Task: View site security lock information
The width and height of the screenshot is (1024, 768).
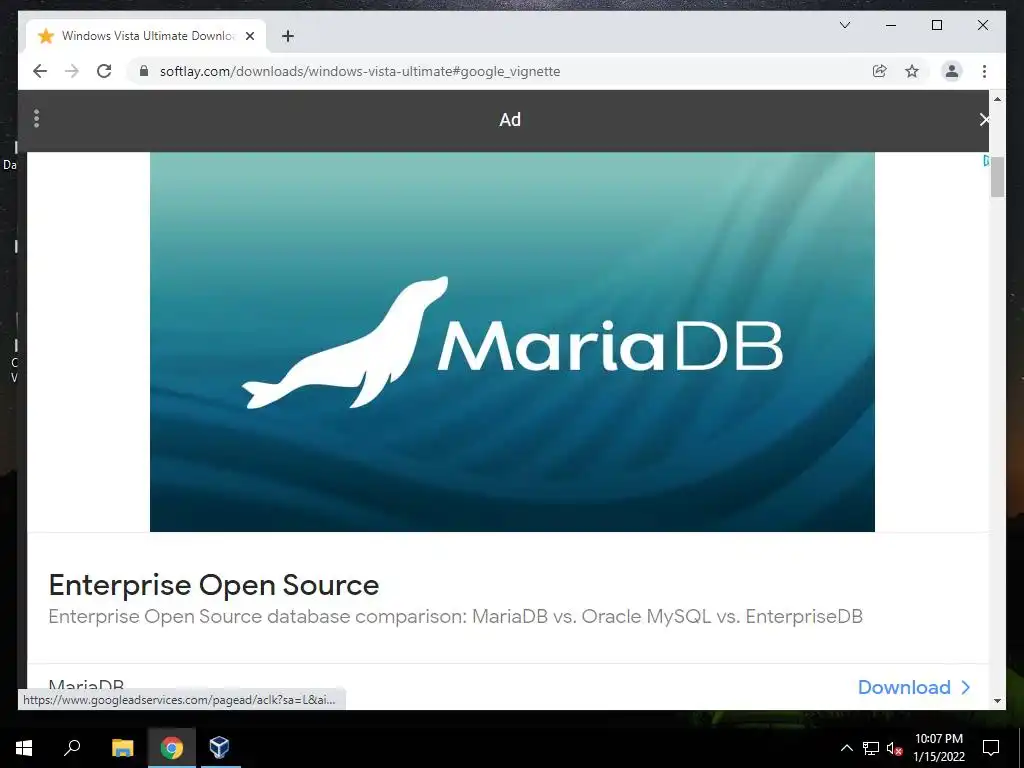Action: (x=144, y=71)
